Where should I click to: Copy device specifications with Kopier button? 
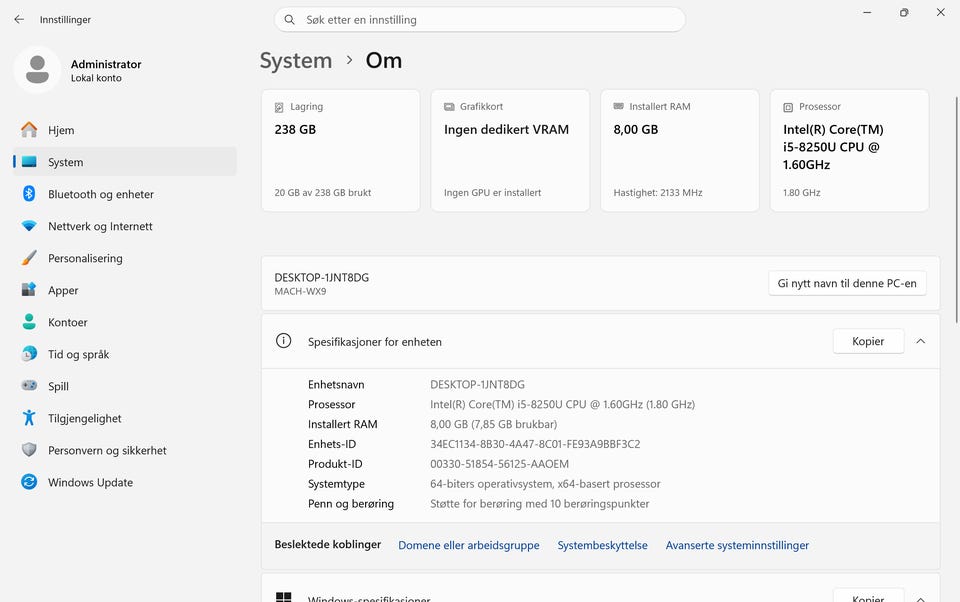(x=868, y=341)
